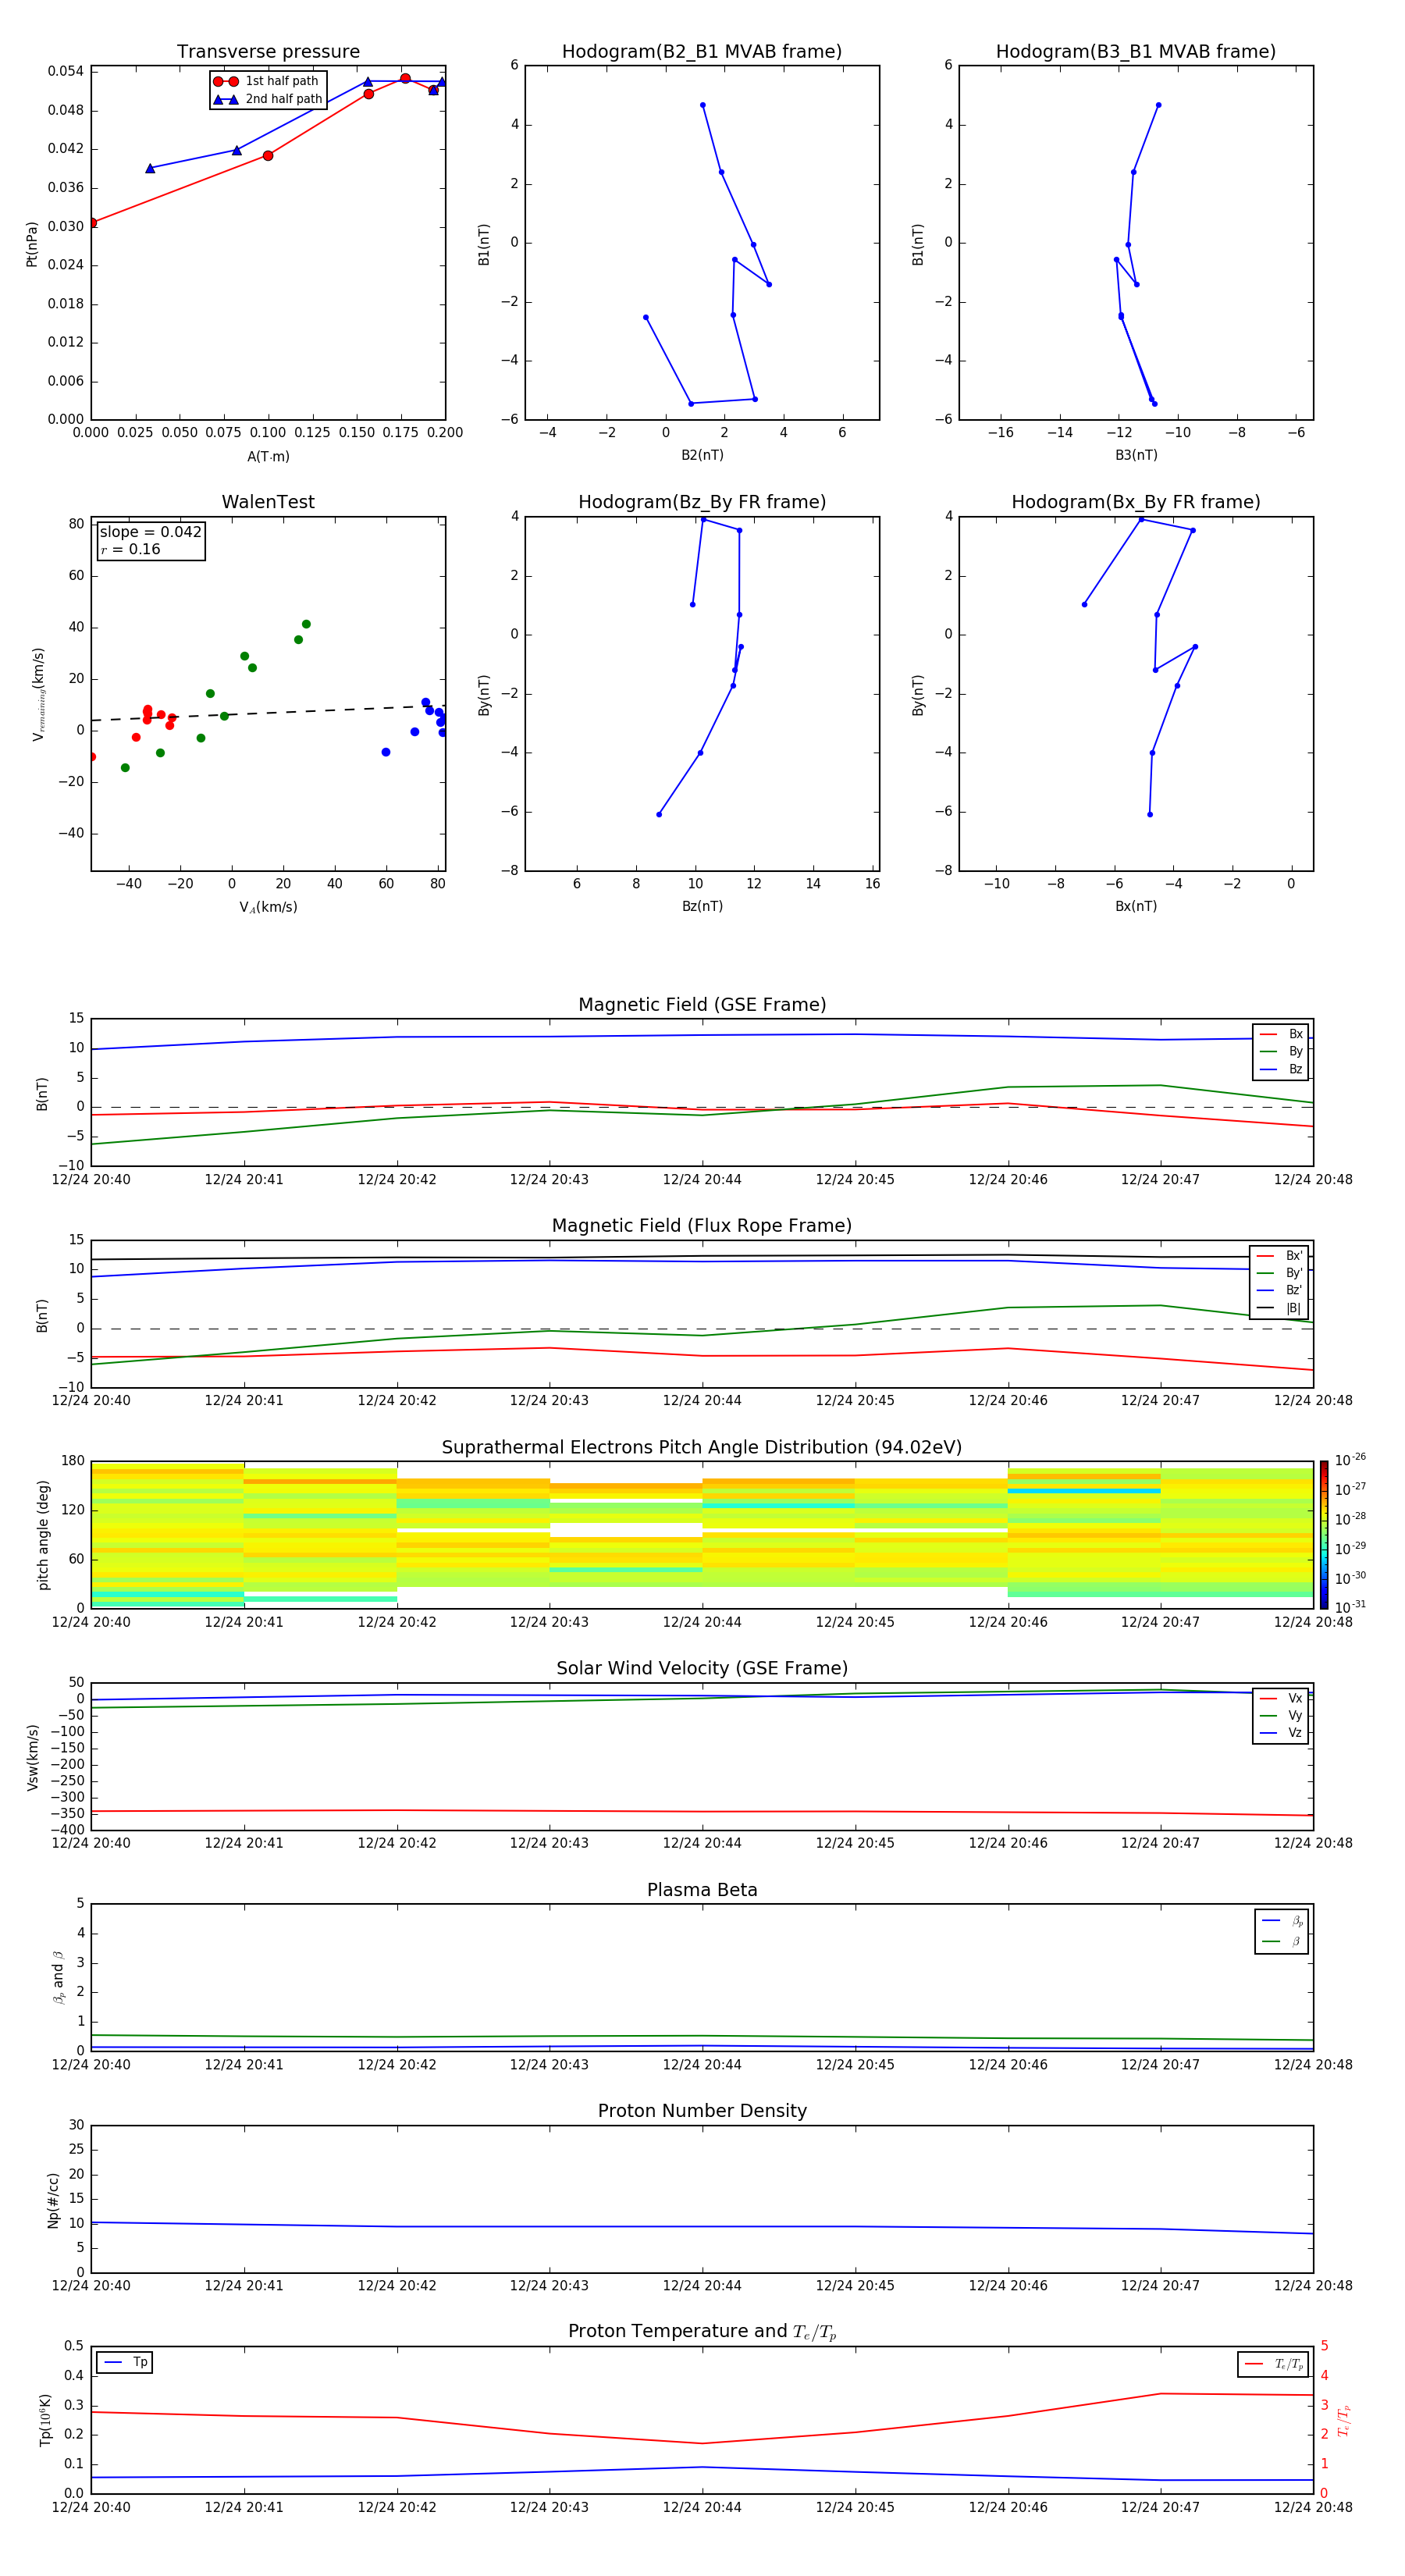
Task: Click the "Magnetic Field (GSE Frame)" title
Action: click(702, 1005)
